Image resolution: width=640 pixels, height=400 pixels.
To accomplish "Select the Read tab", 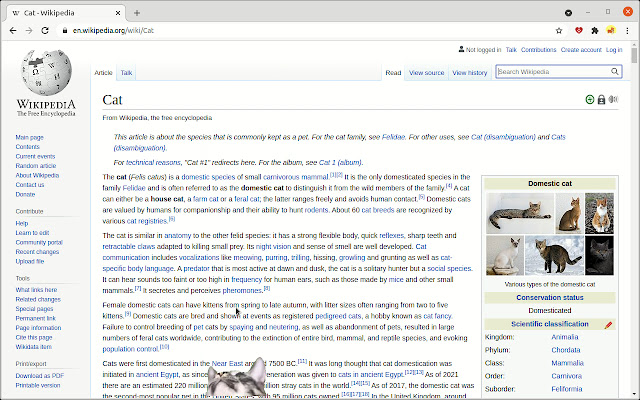I will (x=393, y=73).
